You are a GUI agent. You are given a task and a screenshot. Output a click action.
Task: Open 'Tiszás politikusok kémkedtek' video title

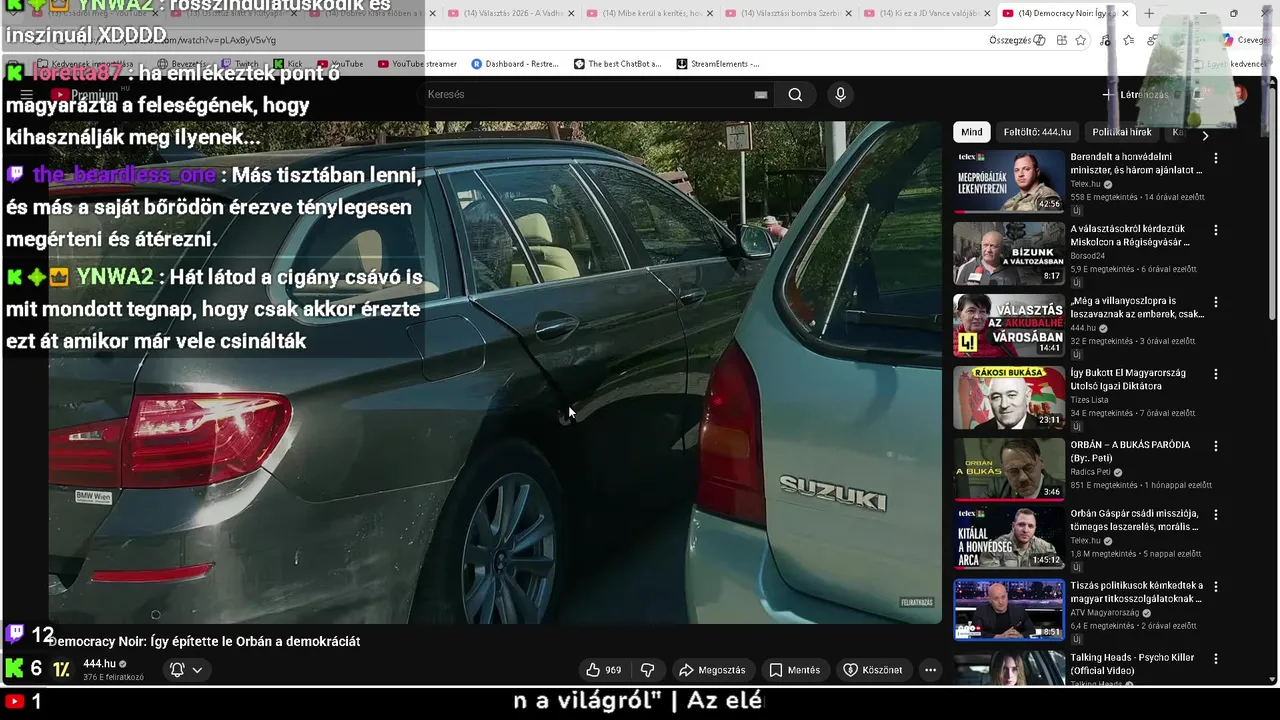click(x=1137, y=592)
